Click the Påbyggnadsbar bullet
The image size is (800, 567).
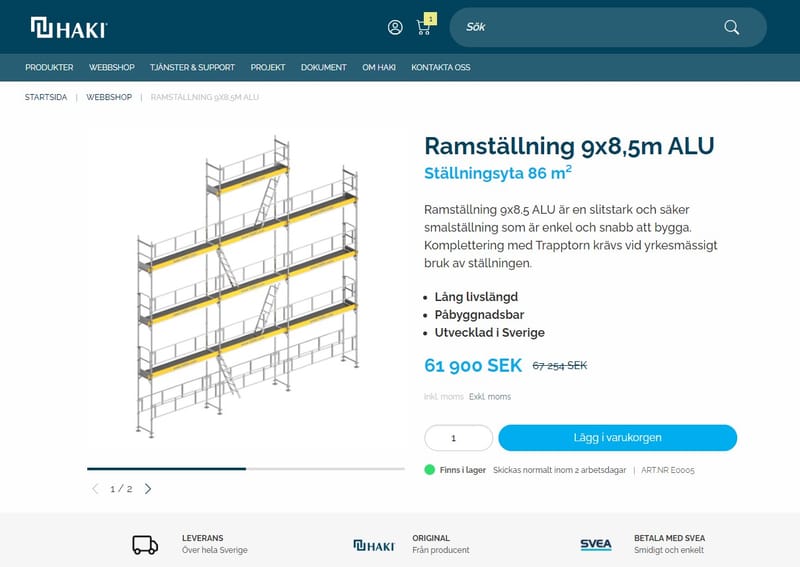click(x=479, y=315)
